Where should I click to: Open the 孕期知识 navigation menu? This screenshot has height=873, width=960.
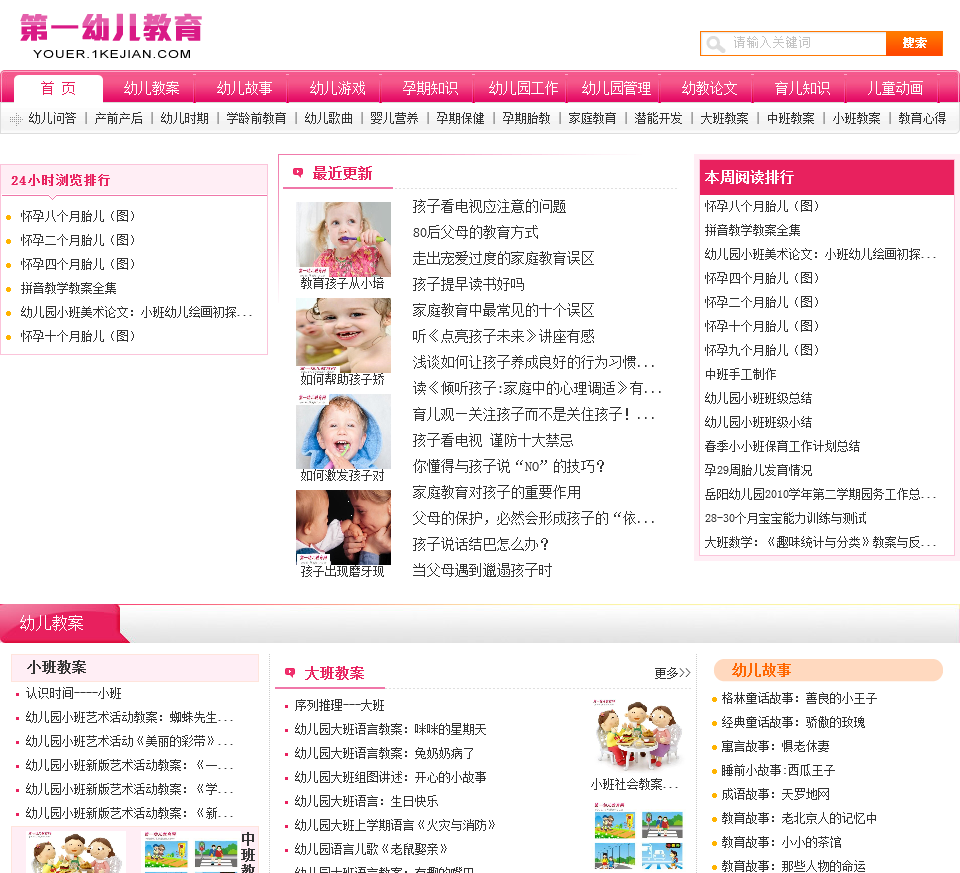(x=430, y=88)
